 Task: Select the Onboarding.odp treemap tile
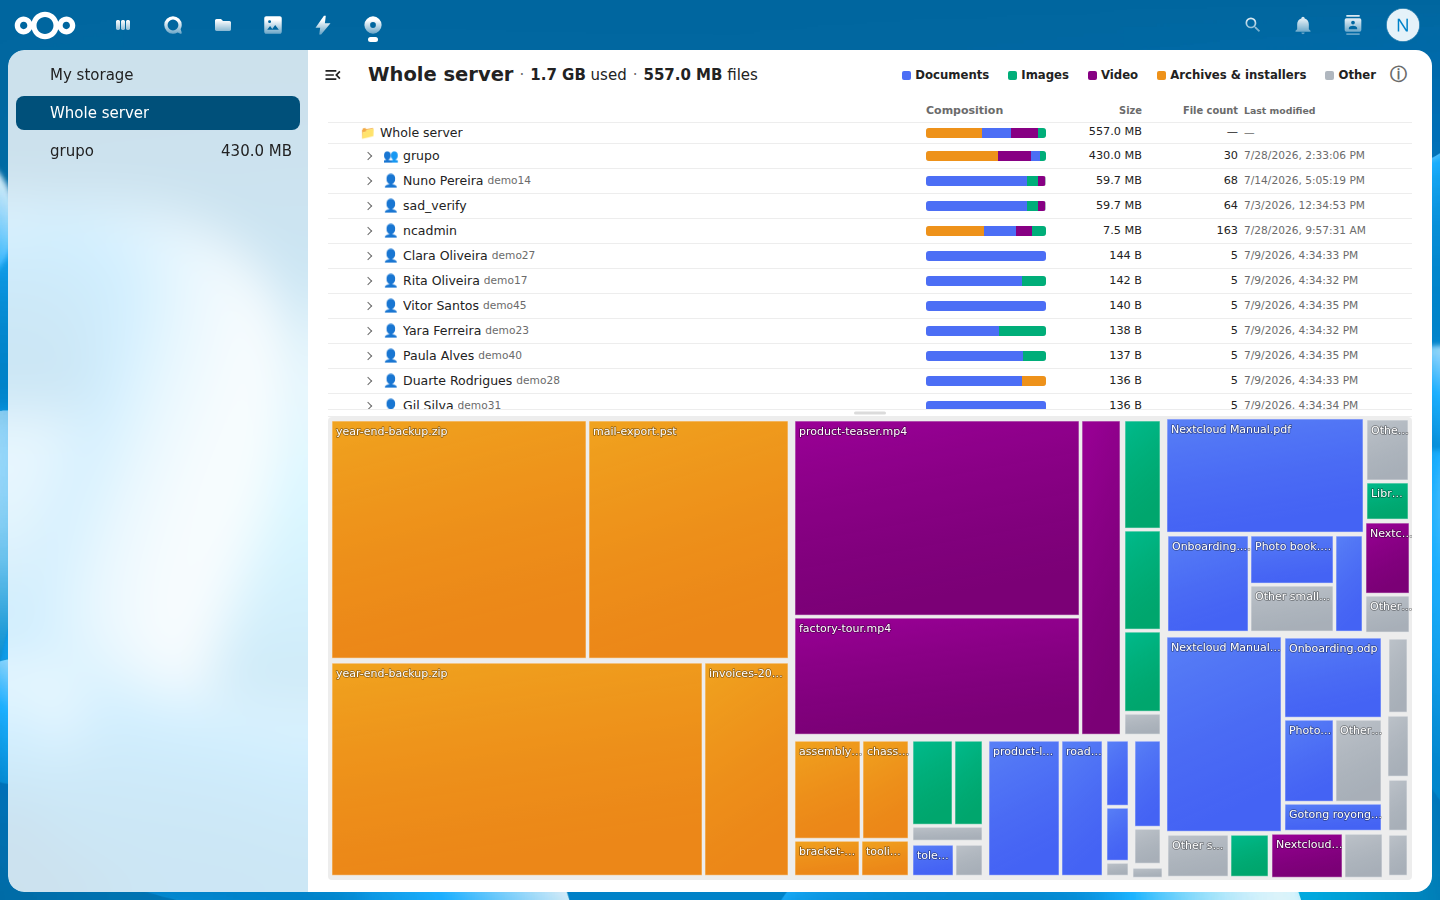(x=1333, y=678)
